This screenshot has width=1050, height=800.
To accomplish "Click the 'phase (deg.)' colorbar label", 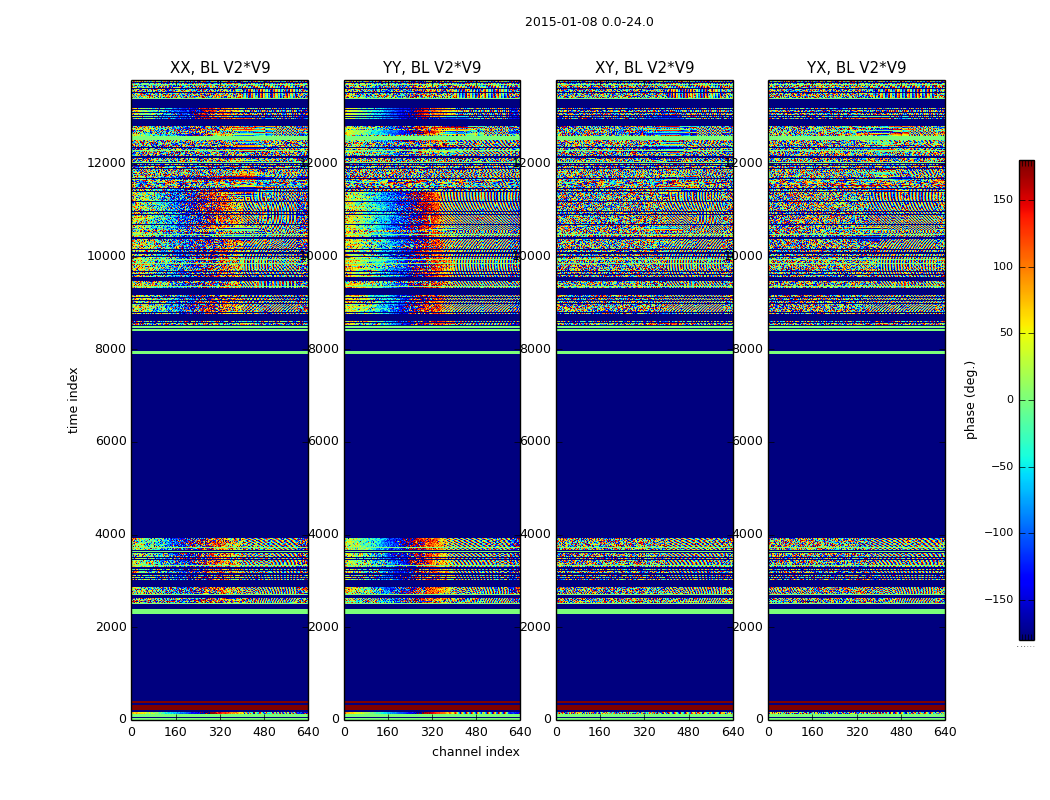I will tap(970, 399).
